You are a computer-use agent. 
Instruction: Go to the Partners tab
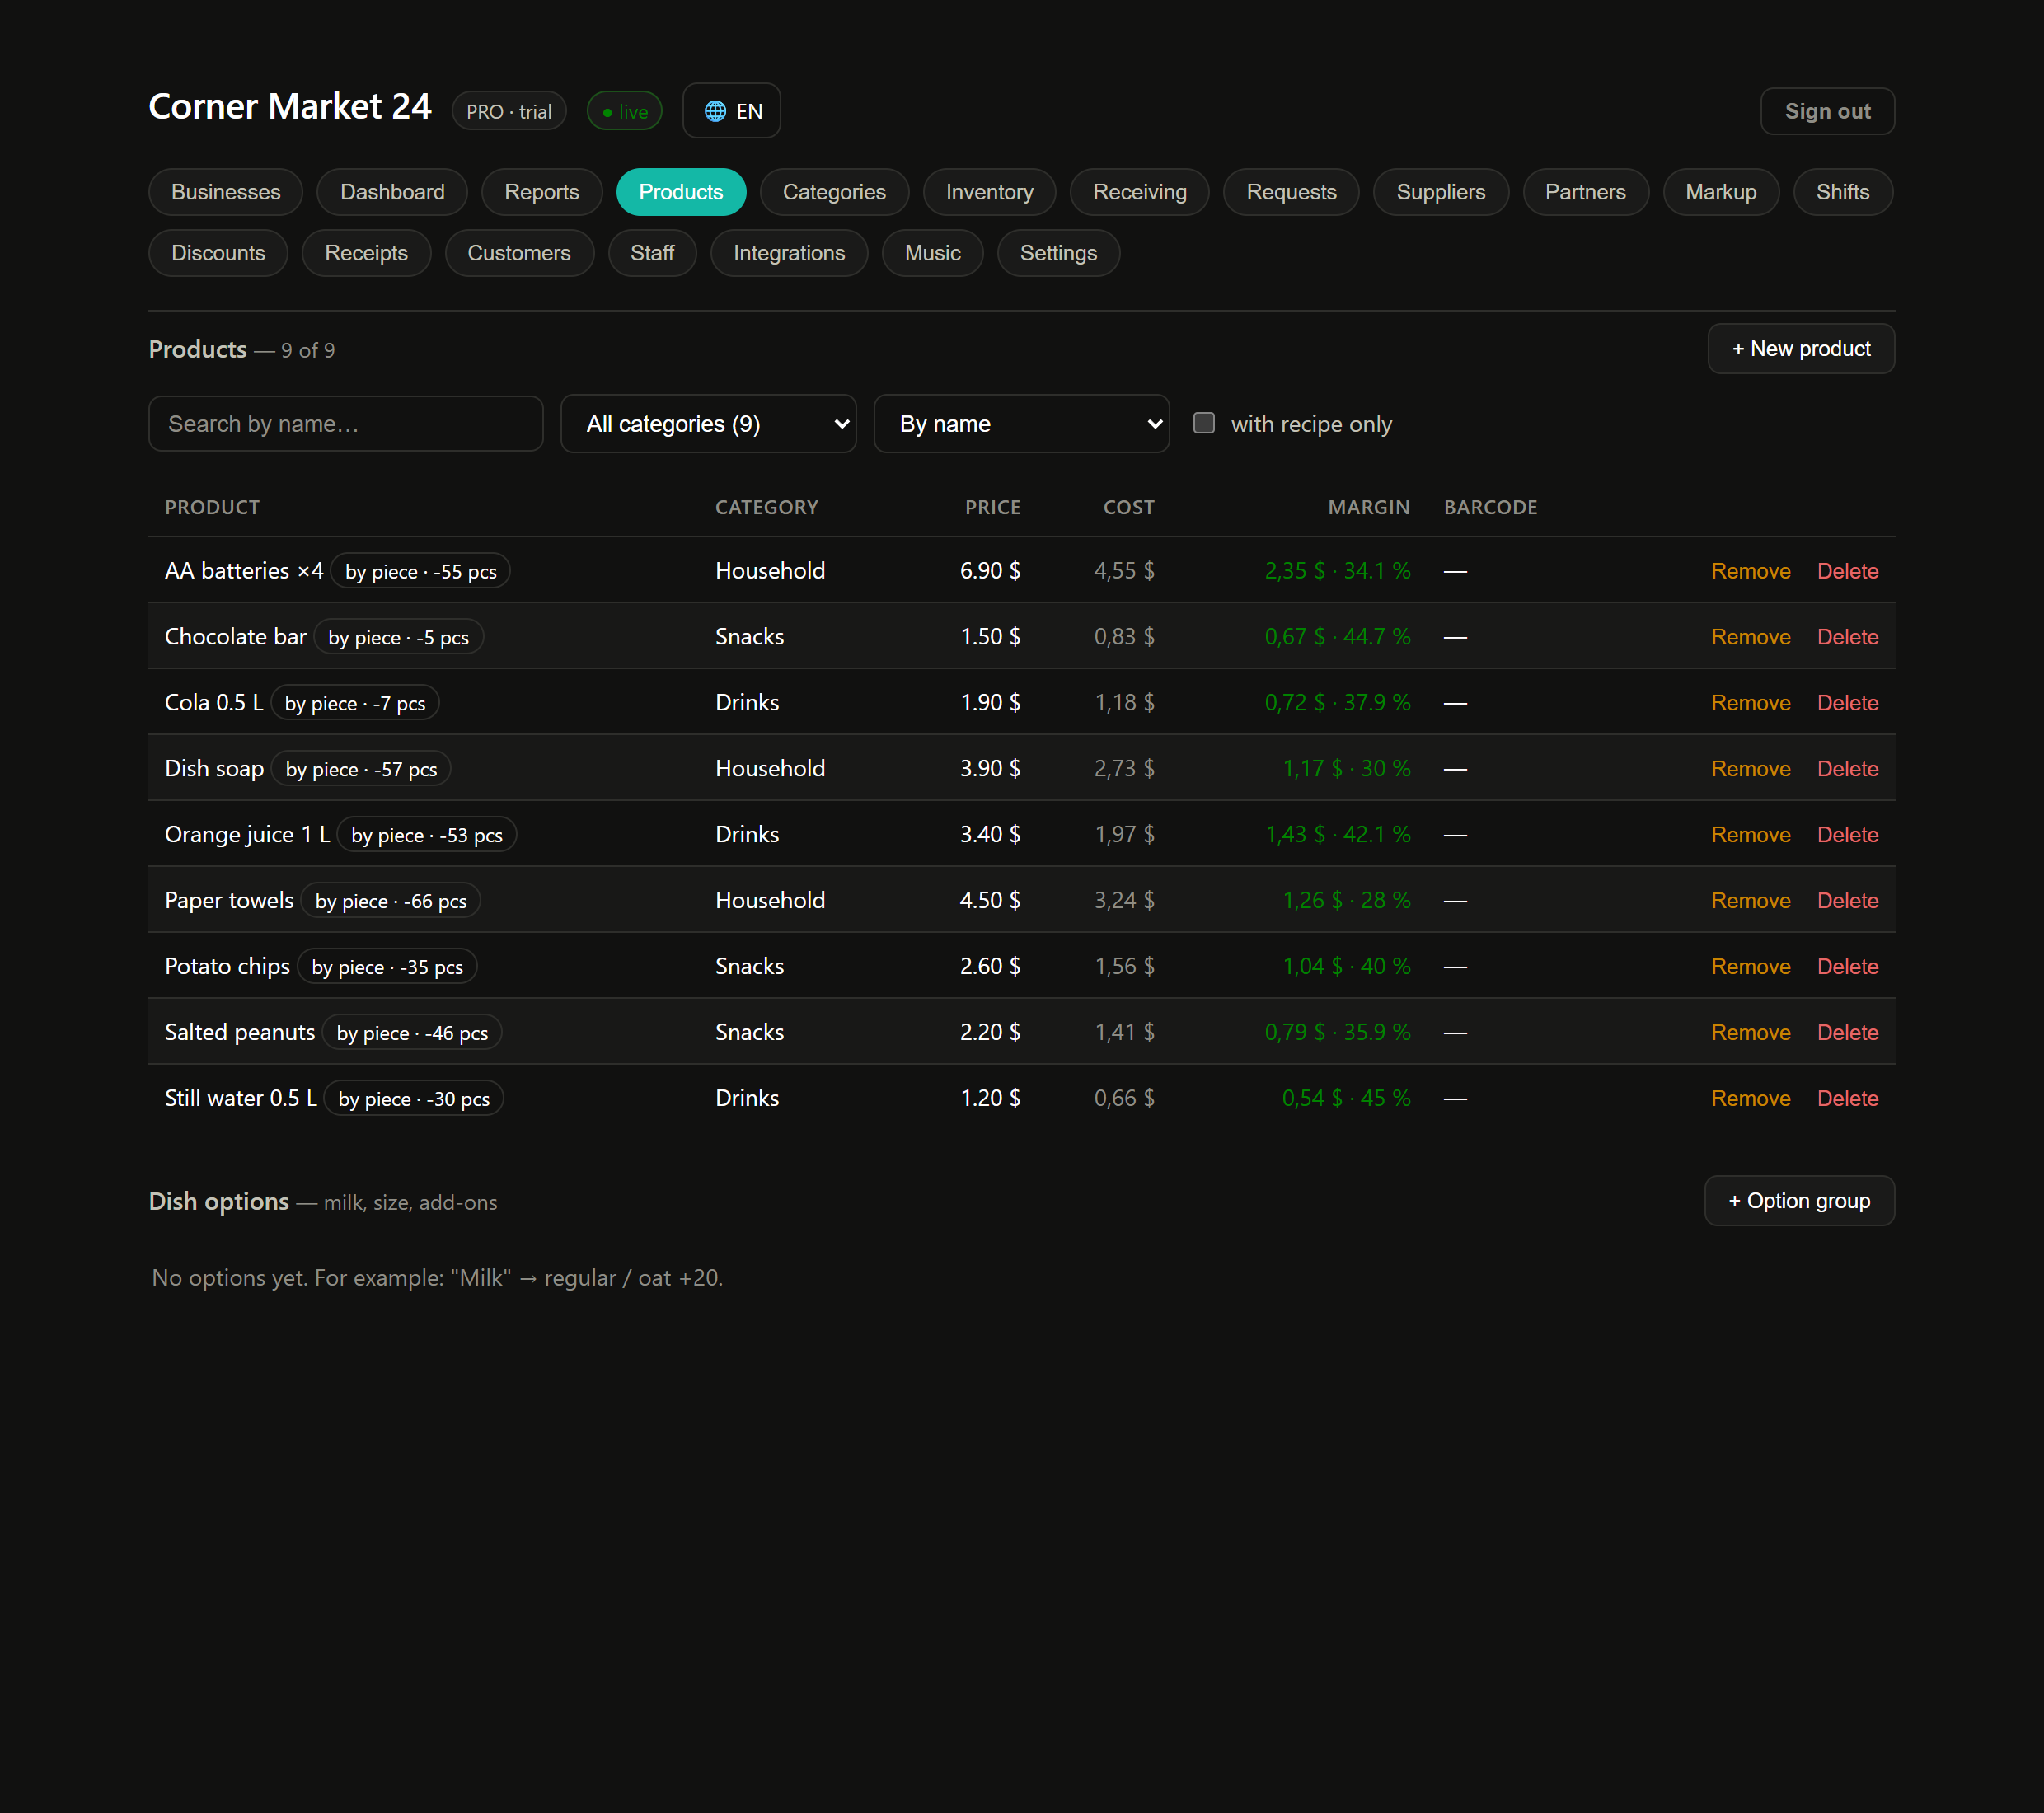pos(1585,192)
